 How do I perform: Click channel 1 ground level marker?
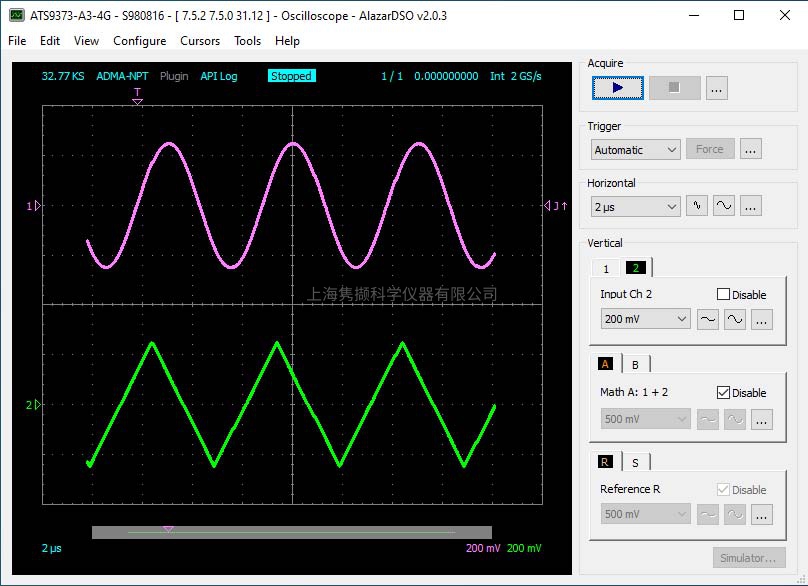point(33,206)
